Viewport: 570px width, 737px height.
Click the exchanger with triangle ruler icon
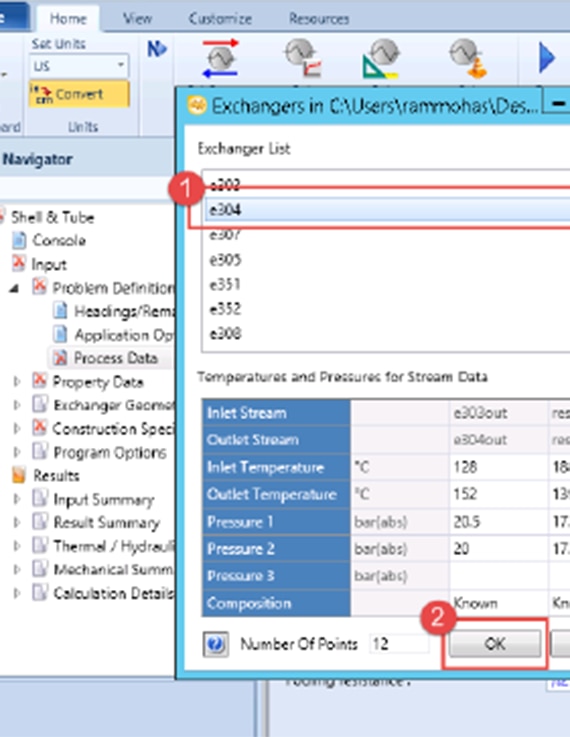[x=381, y=58]
